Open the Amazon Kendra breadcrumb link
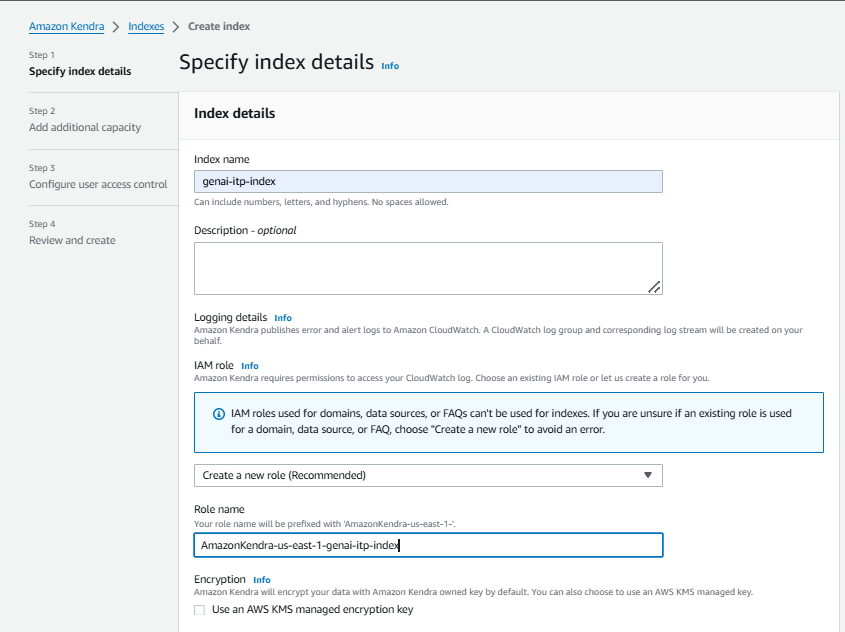This screenshot has height=632, width=845. point(66,26)
